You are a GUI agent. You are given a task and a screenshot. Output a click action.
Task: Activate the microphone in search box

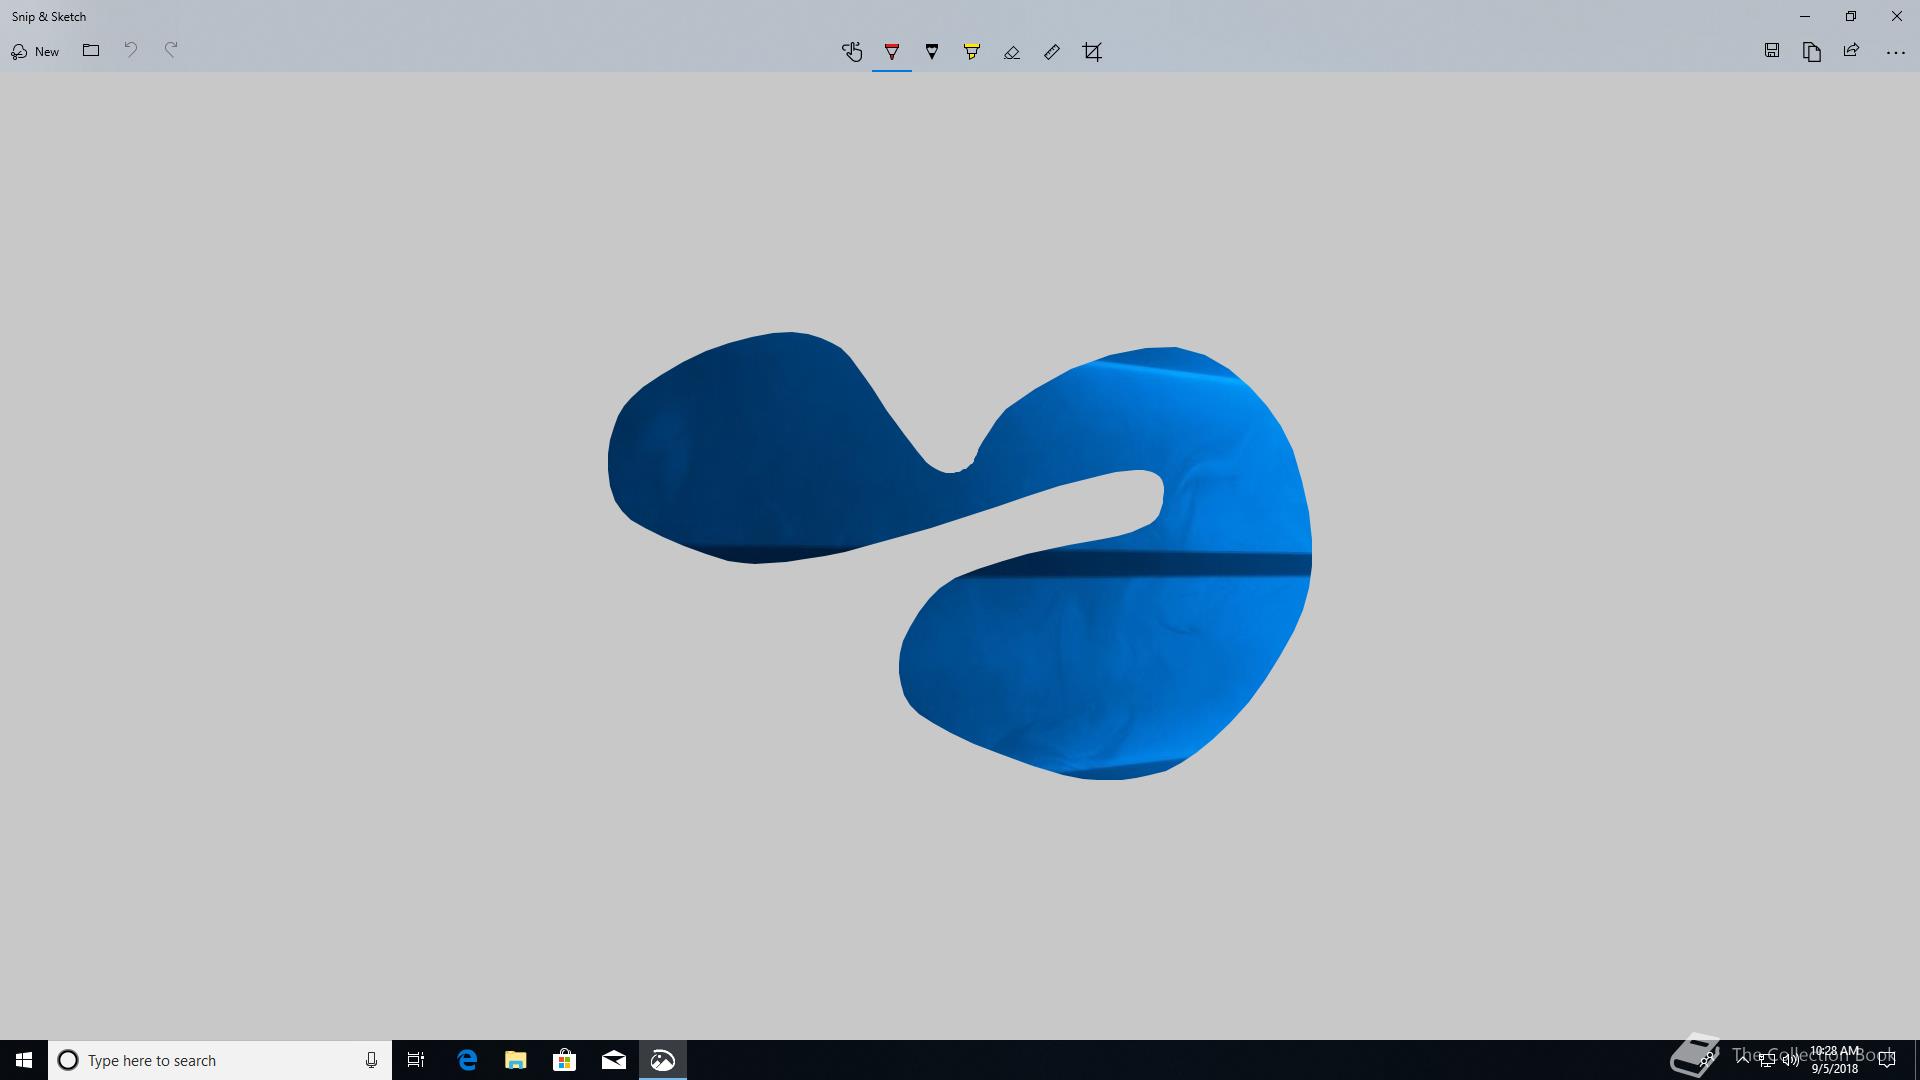click(x=371, y=1060)
